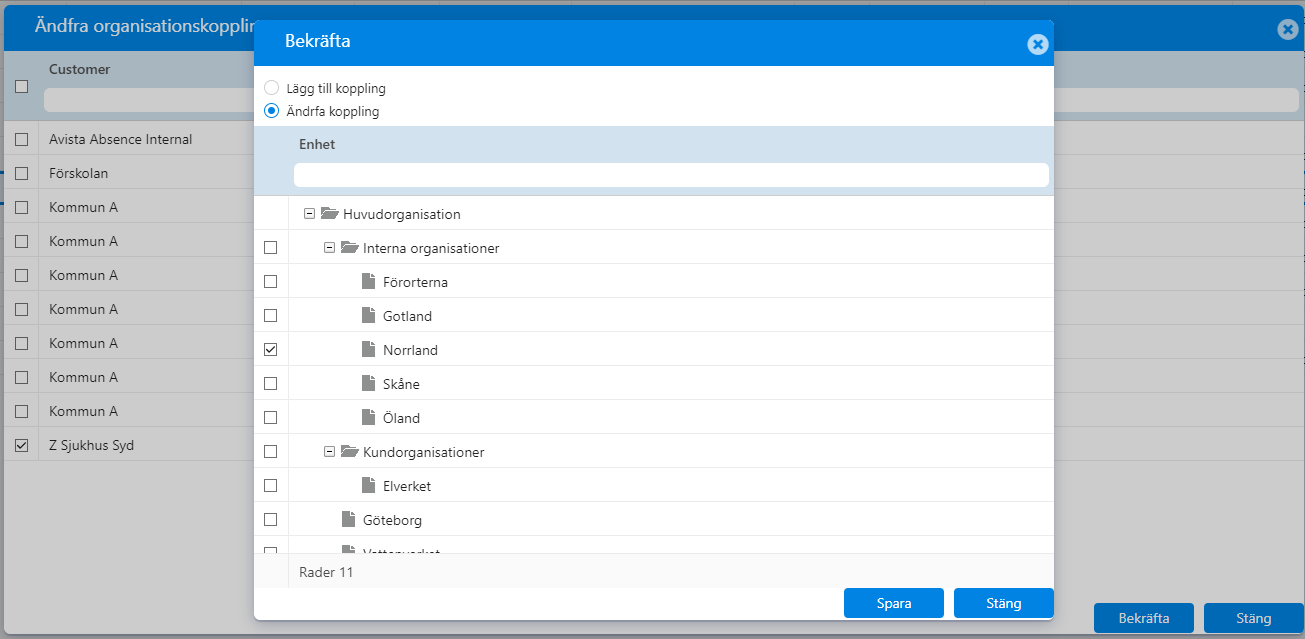Check the Elverket checkbox
Viewport: 1305px width, 639px height.
(270, 486)
